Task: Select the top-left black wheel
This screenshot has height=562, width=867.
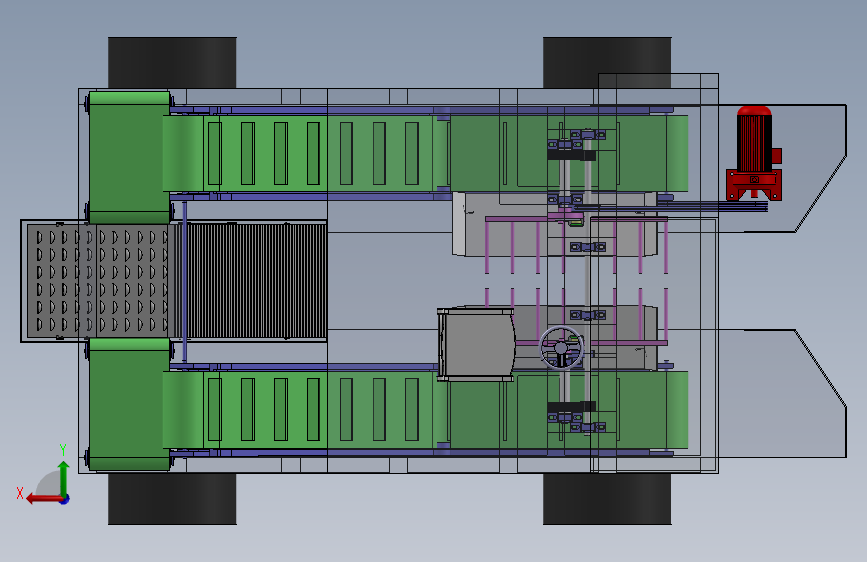Action: pos(172,63)
